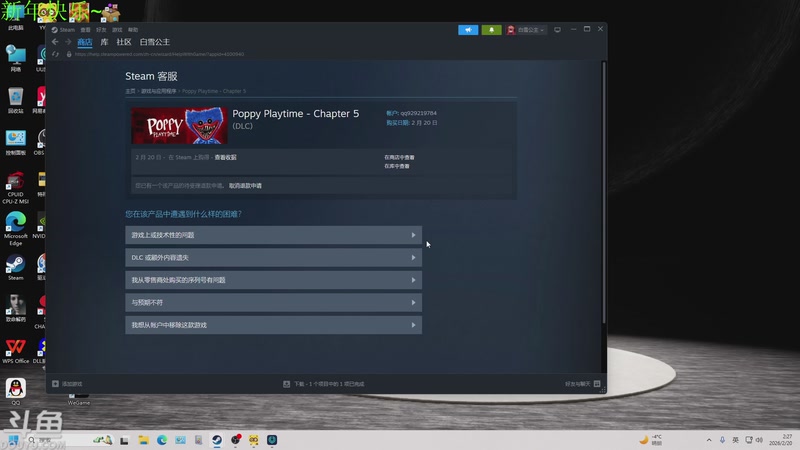Expand the DLC 或额外内容遗失 option
This screenshot has width=800, height=450.
point(273,258)
